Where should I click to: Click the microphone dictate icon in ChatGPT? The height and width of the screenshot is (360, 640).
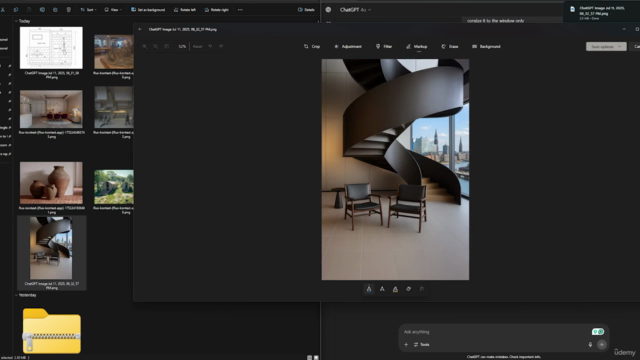[x=590, y=344]
